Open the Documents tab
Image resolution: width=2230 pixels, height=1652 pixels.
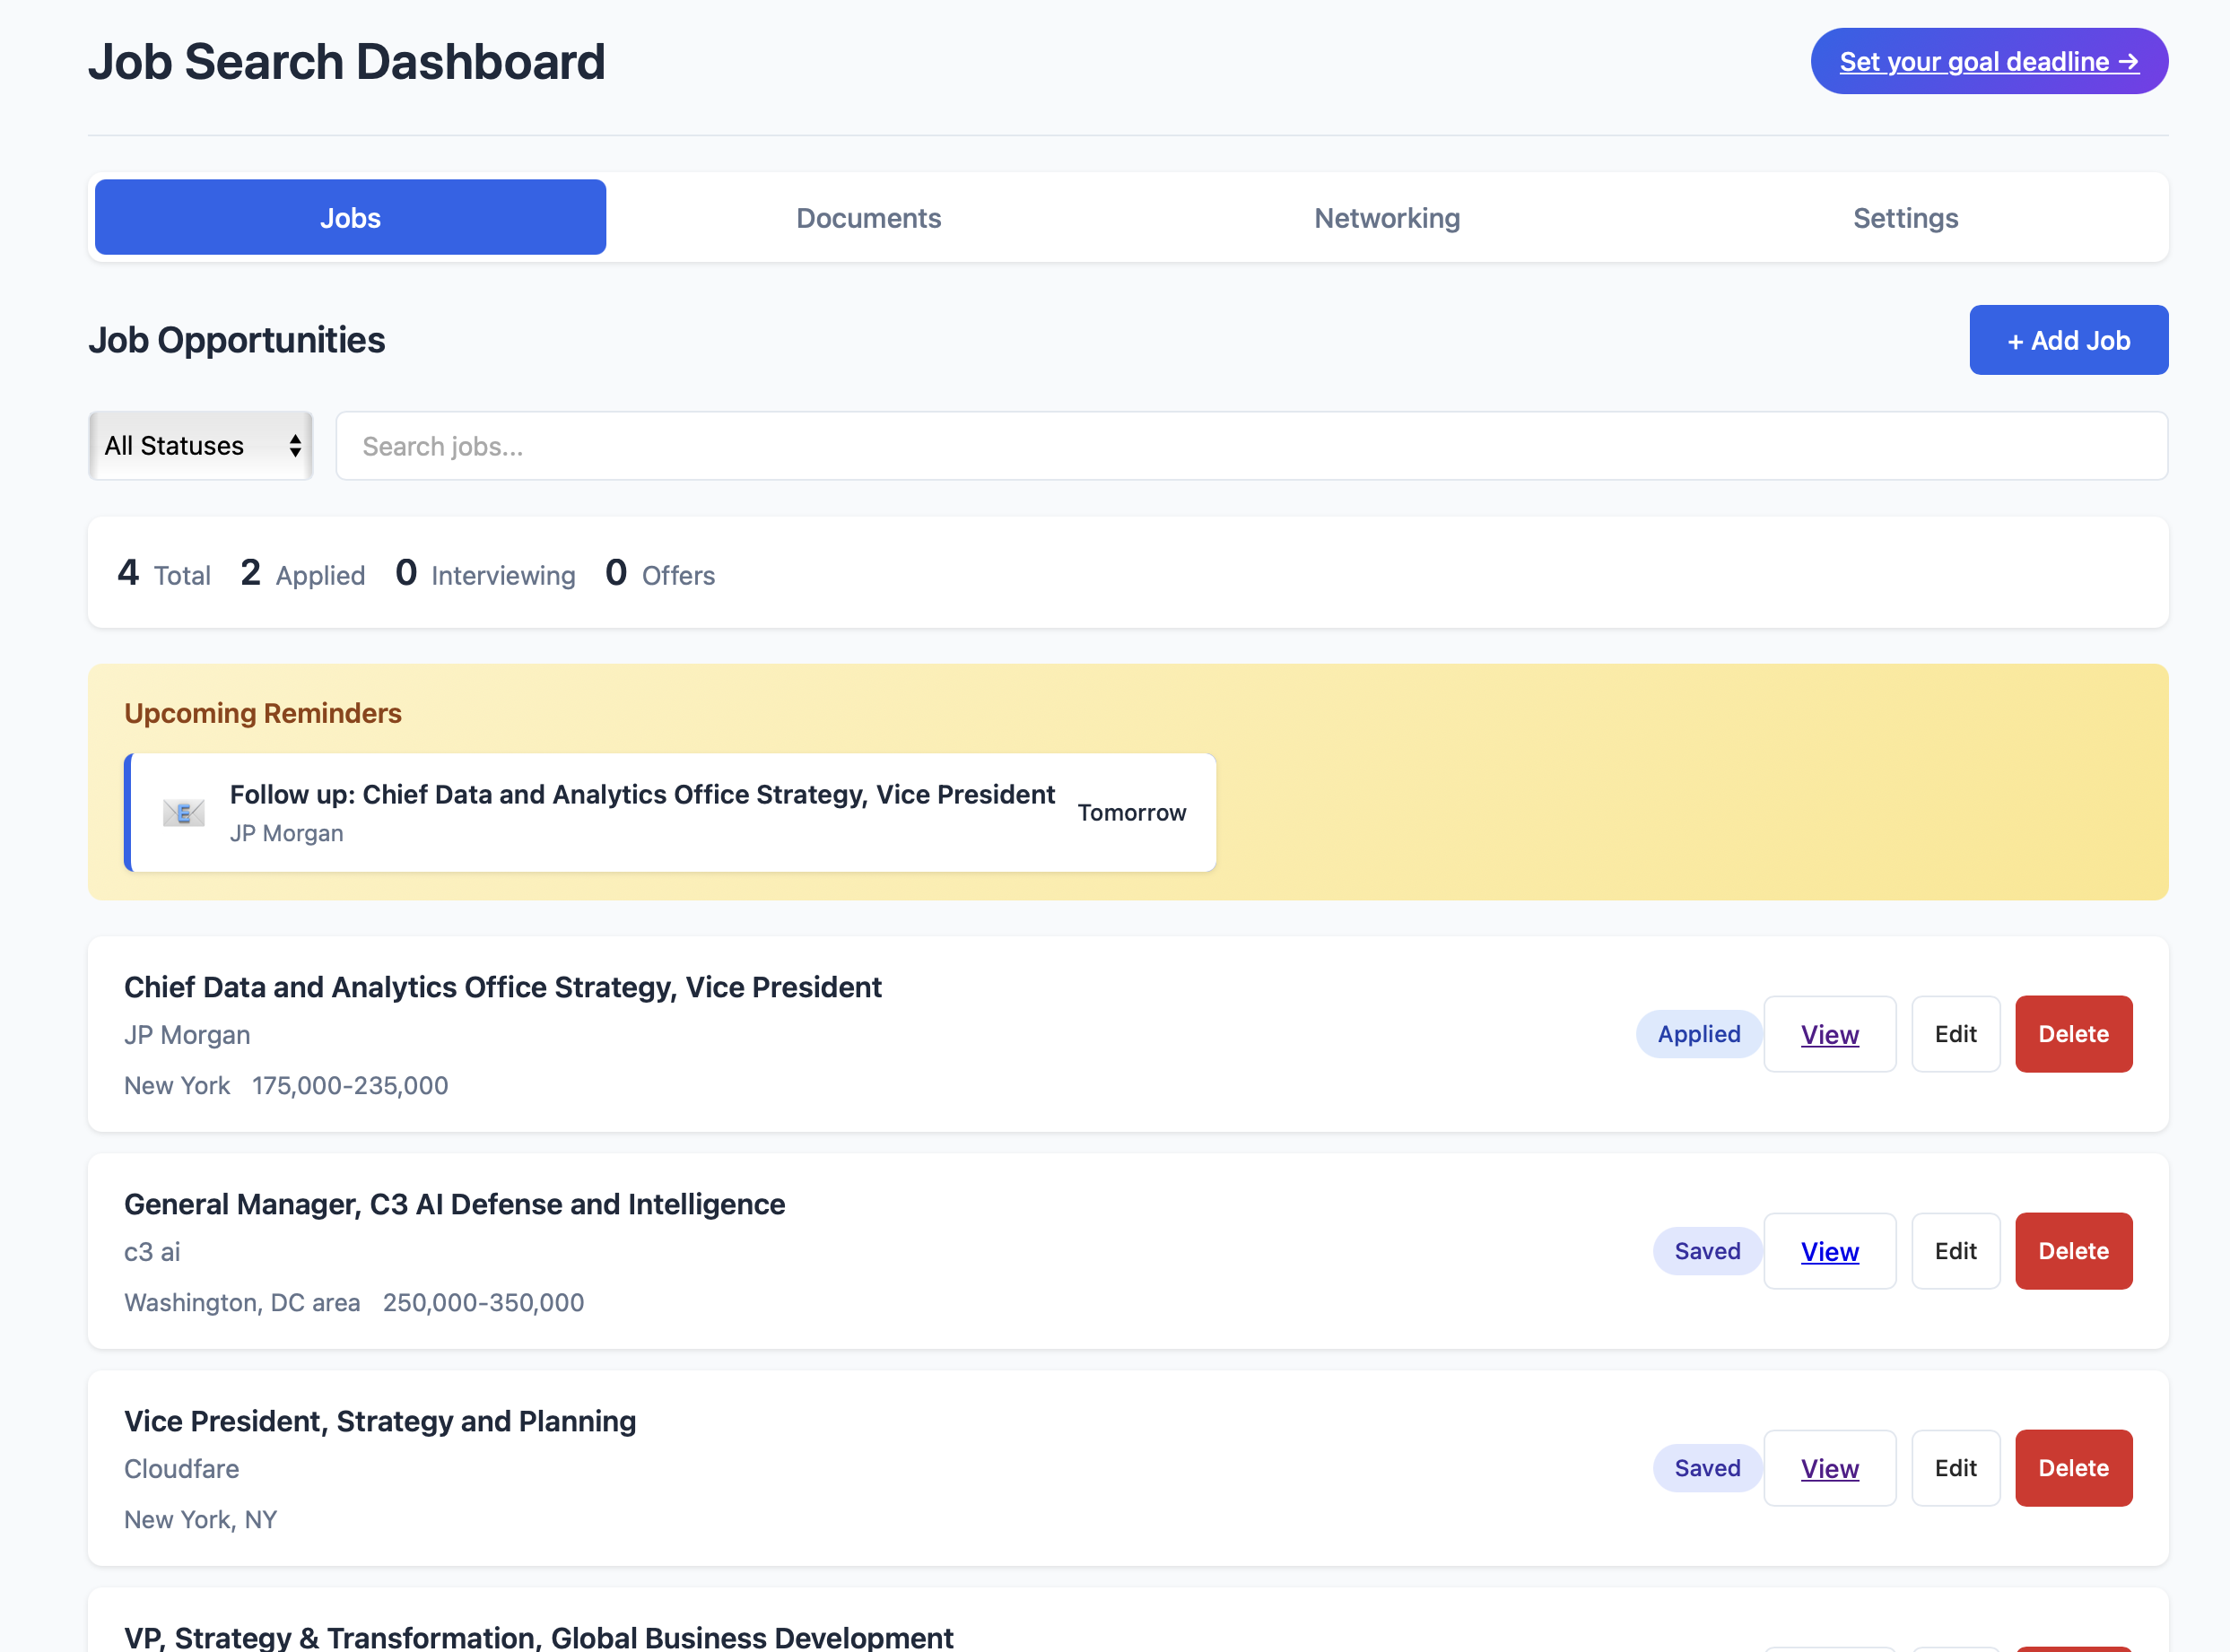(x=868, y=217)
